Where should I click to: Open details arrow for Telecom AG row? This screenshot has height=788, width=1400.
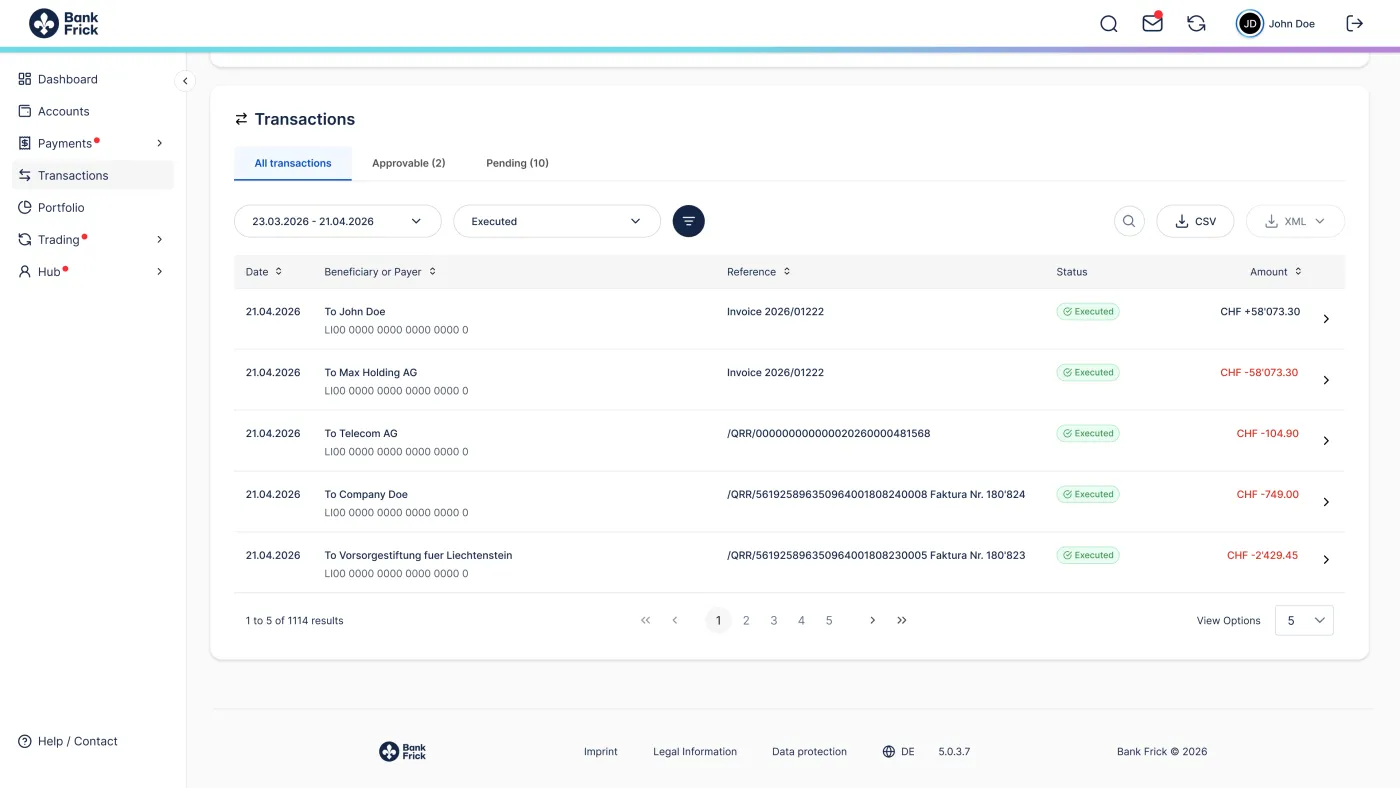[1326, 441]
